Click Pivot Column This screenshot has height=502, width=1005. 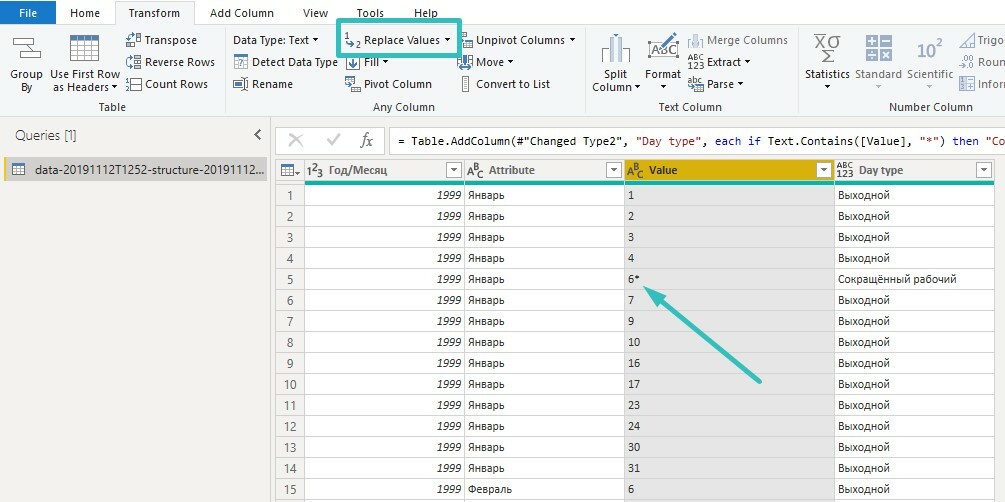click(388, 84)
